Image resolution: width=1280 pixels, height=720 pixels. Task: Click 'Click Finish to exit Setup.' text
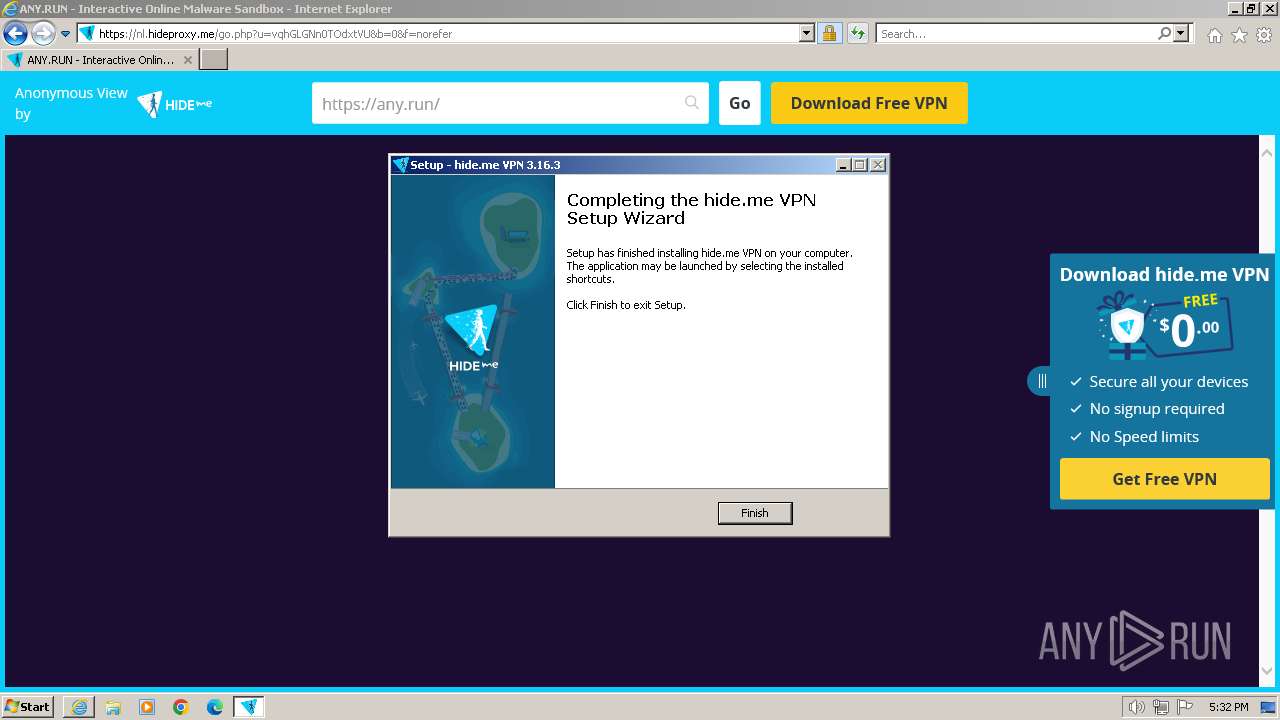[626, 305]
